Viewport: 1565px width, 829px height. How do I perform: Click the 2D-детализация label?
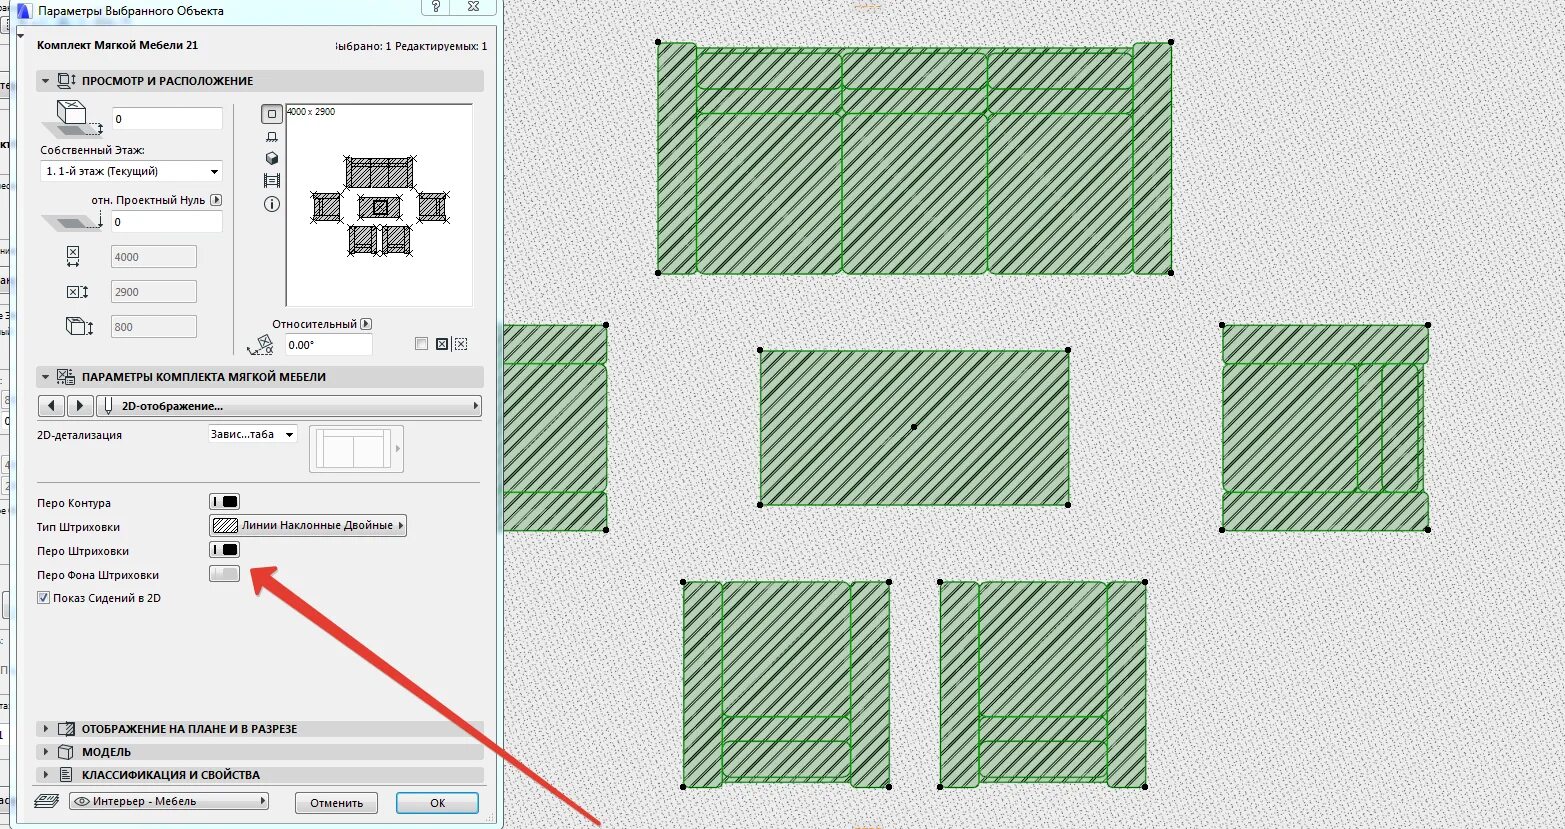pyautogui.click(x=80, y=435)
